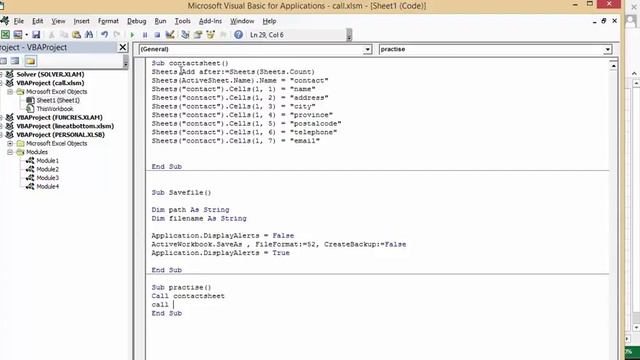Select the Solver (SOLVER.XLAM) project
This screenshot has width=640, height=360.
[50, 74]
